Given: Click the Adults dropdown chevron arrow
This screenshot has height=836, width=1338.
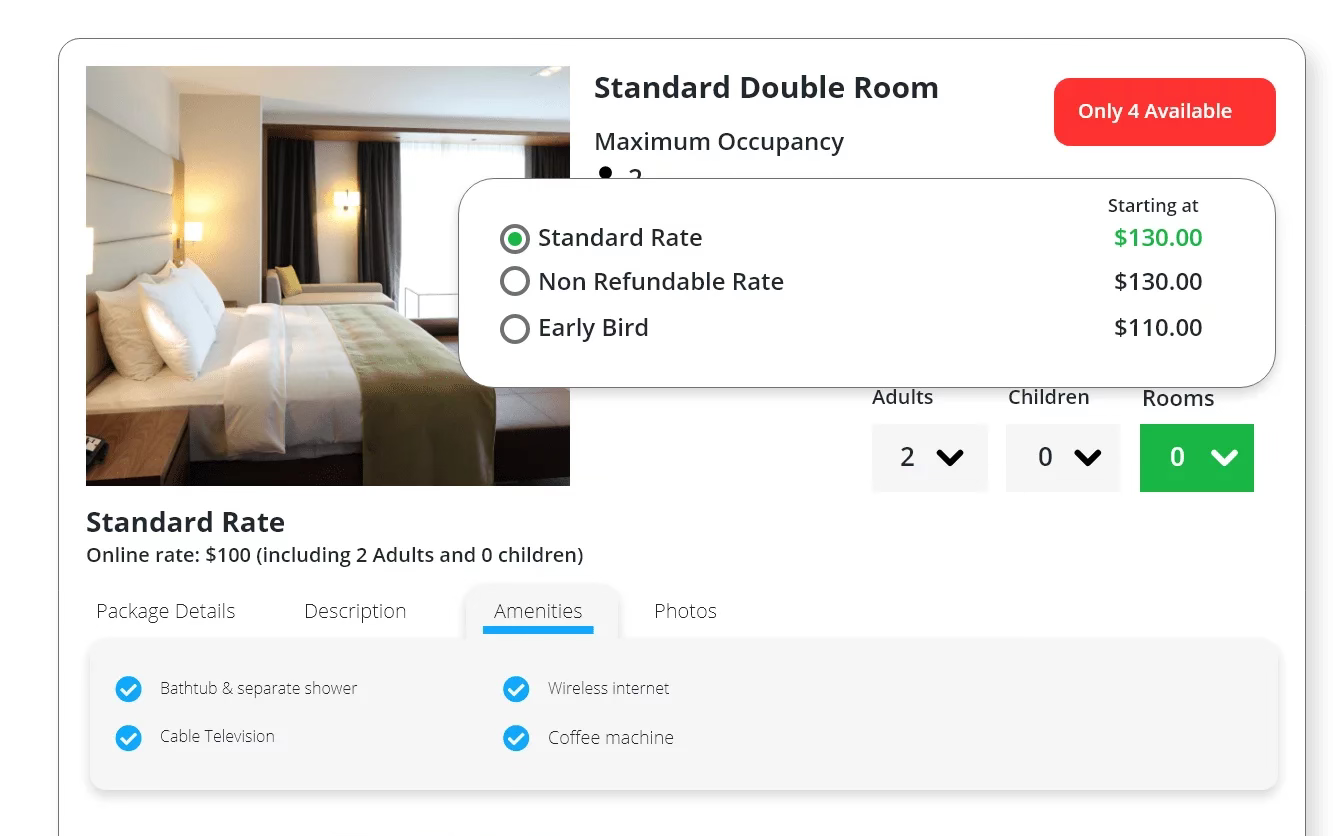Looking at the screenshot, I should [949, 457].
